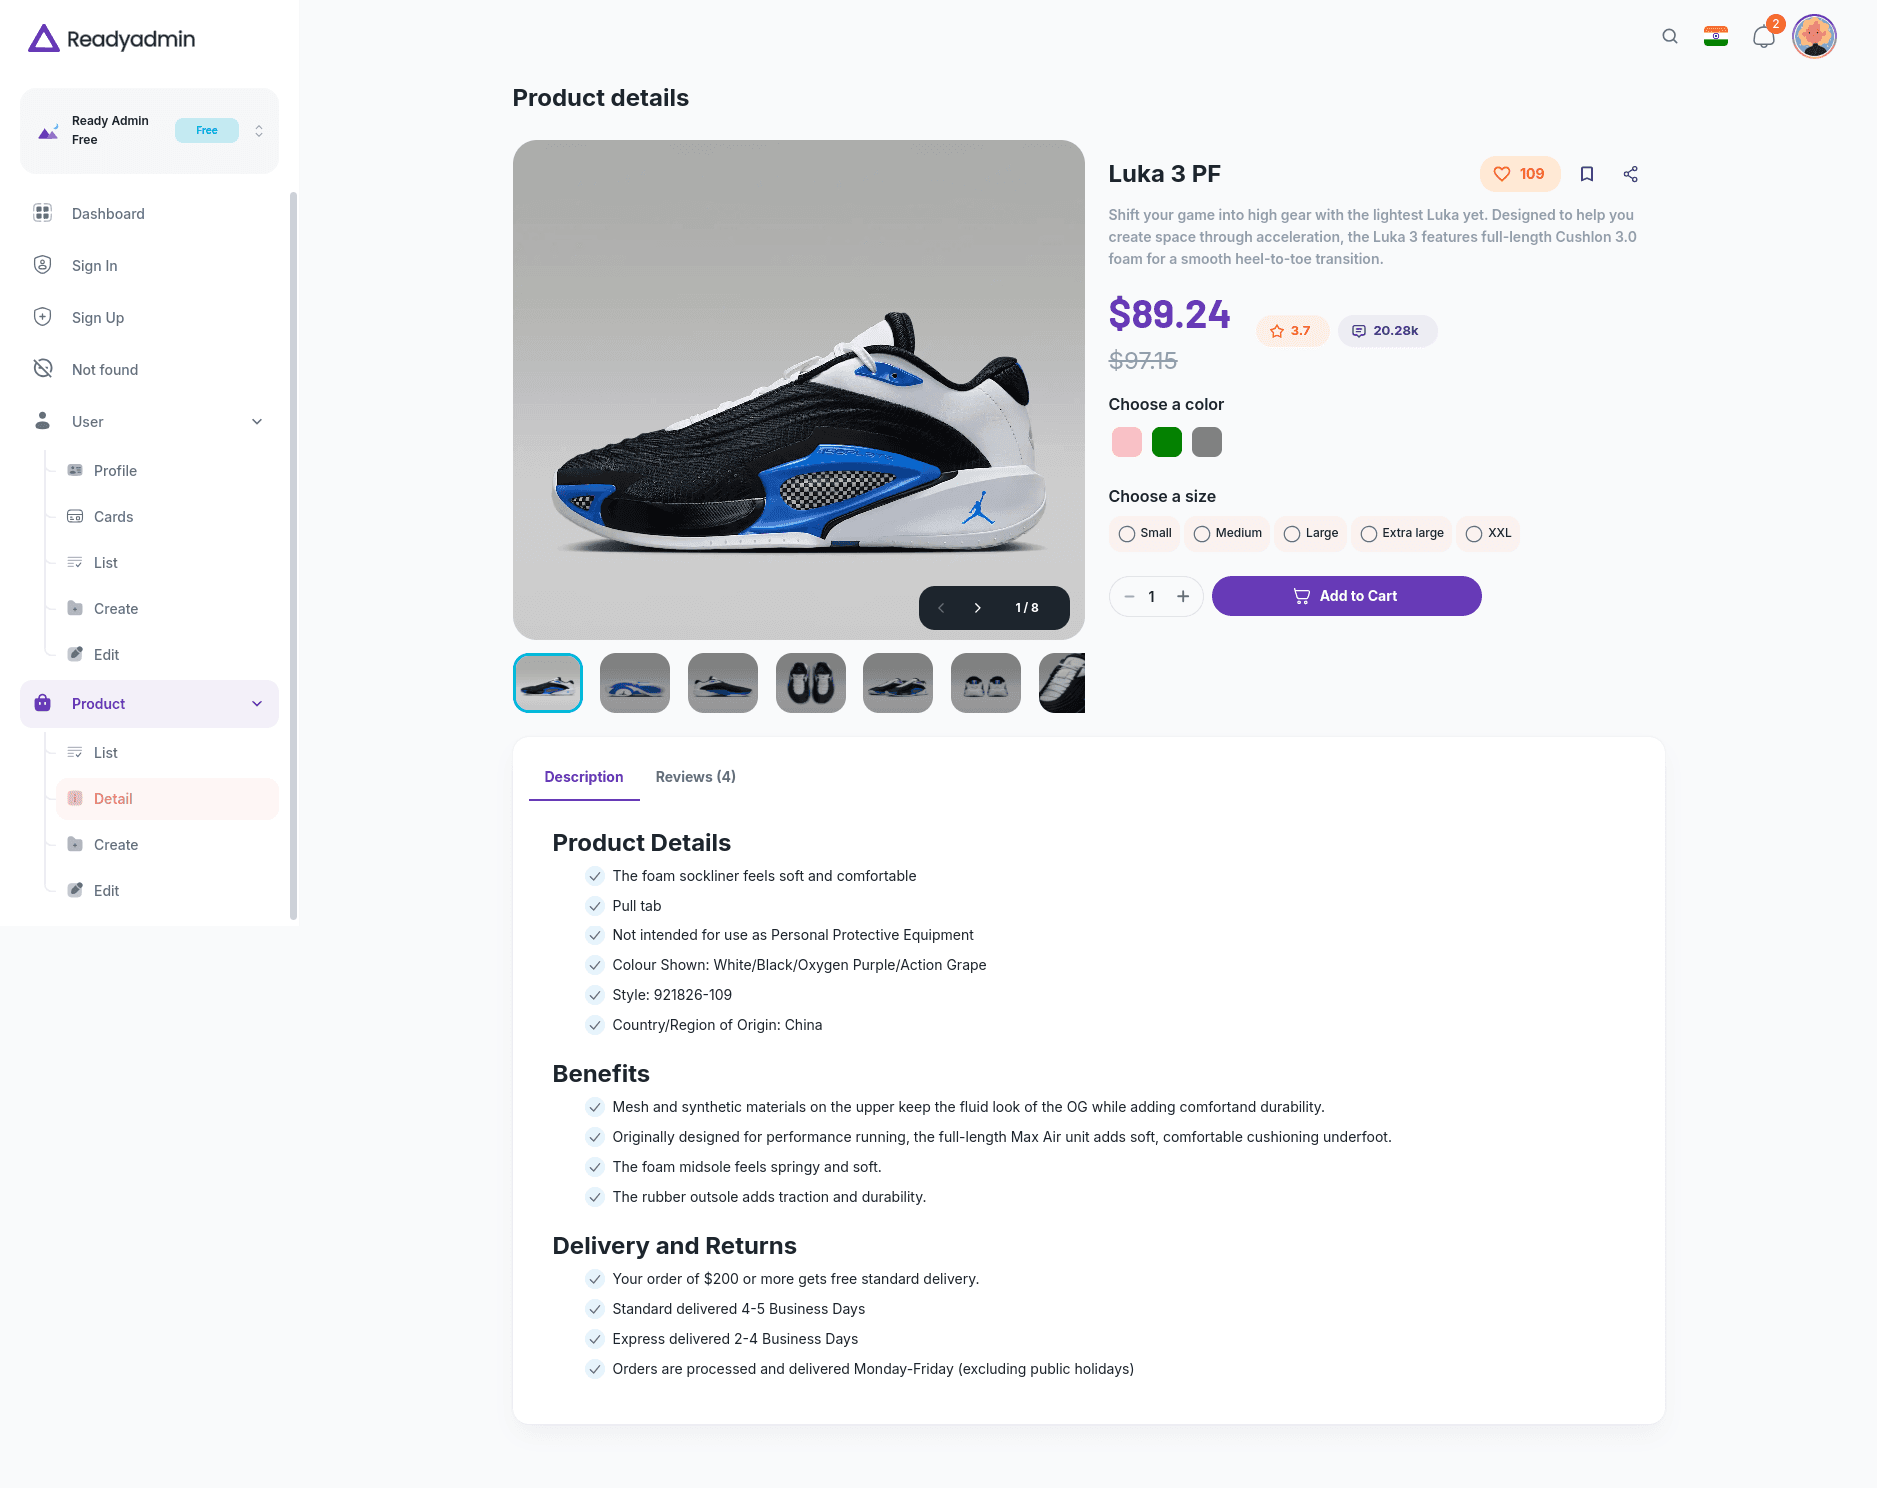Select the fourth product thumbnail
The image size is (1877, 1489).
click(x=810, y=683)
